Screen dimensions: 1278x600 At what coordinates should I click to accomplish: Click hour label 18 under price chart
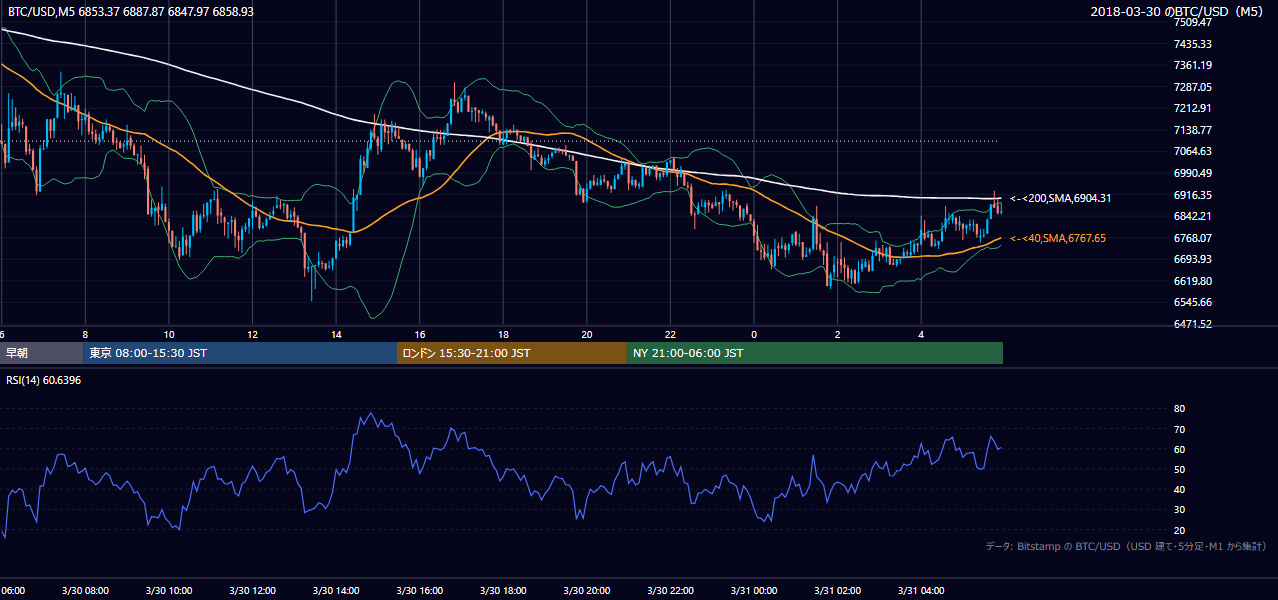point(503,334)
